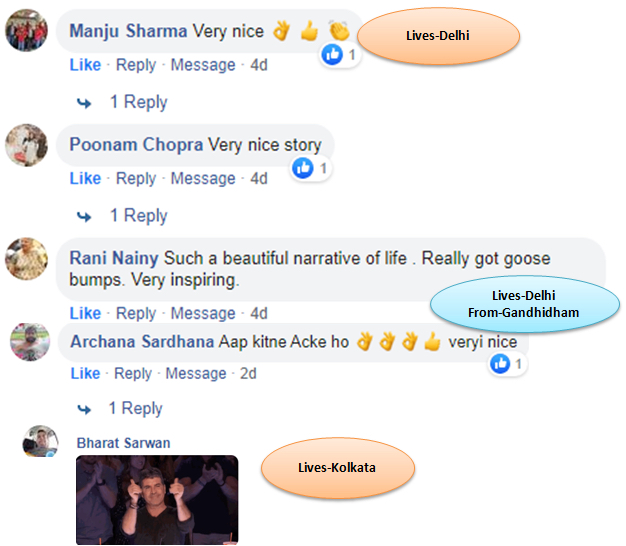The height and width of the screenshot is (546, 626).
Task: Message Rani Nainy from her comment
Action: (203, 313)
